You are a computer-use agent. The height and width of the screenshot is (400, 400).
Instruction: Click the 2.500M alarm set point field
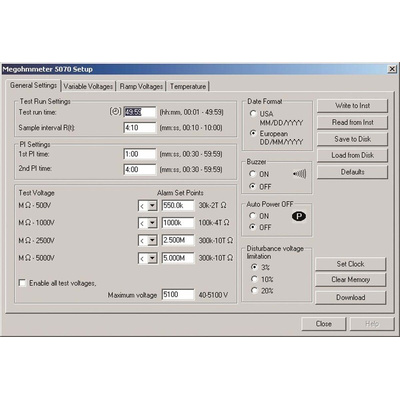click(x=178, y=240)
